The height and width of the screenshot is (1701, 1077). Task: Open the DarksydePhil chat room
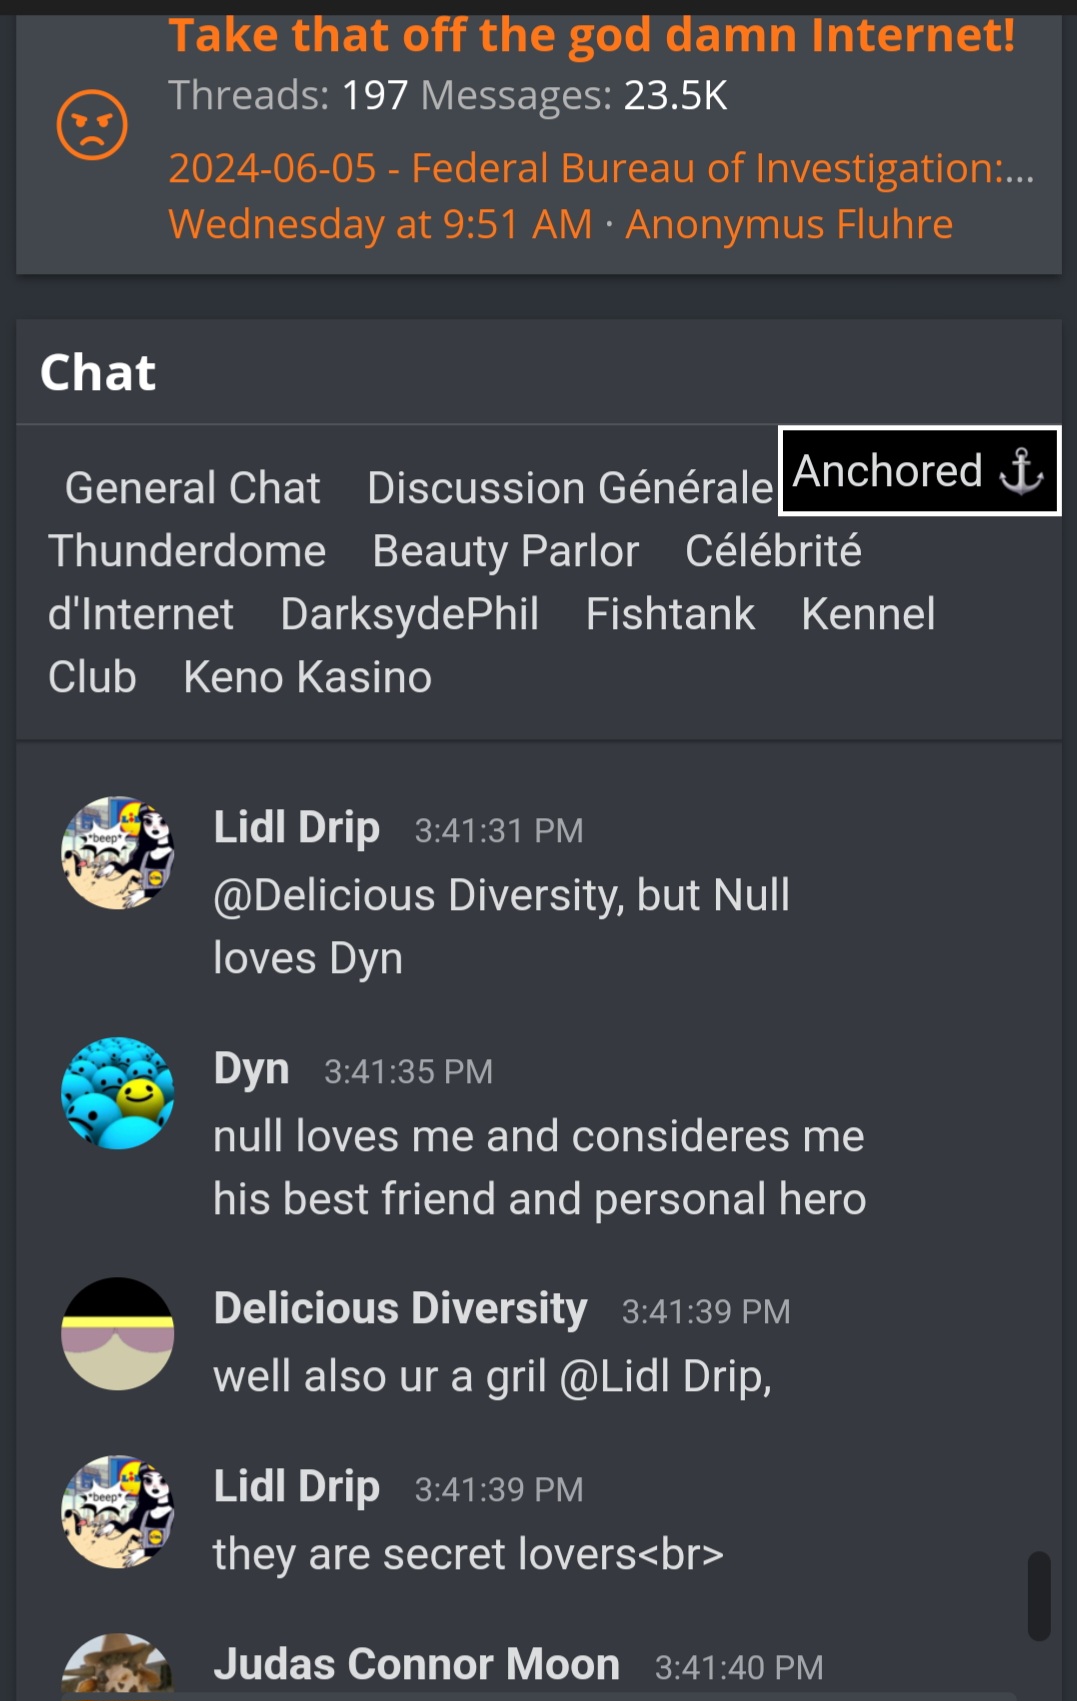[410, 614]
